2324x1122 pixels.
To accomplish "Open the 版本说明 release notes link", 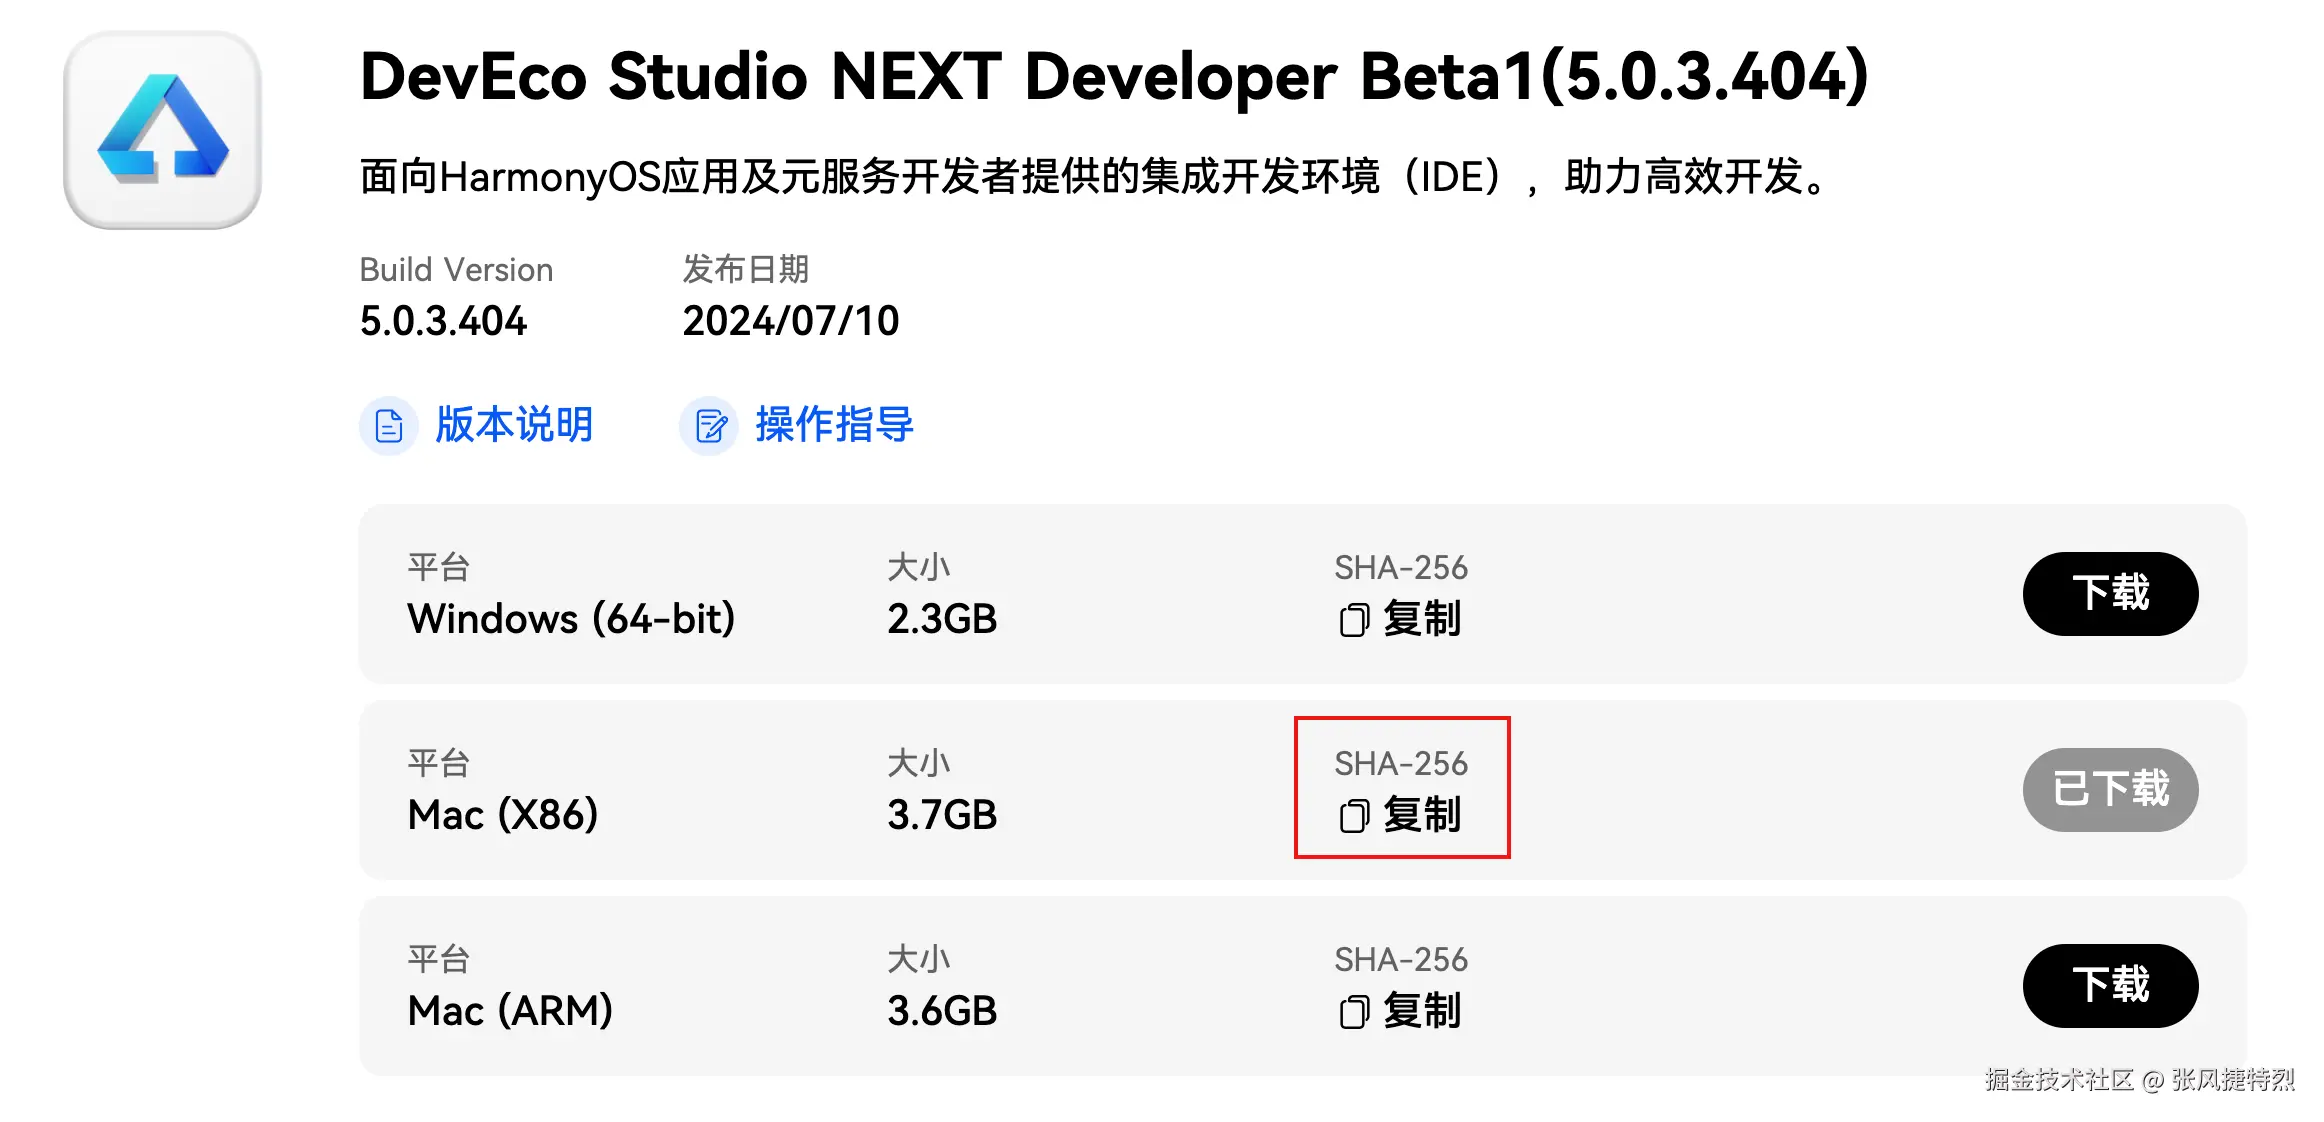I will tap(515, 425).
